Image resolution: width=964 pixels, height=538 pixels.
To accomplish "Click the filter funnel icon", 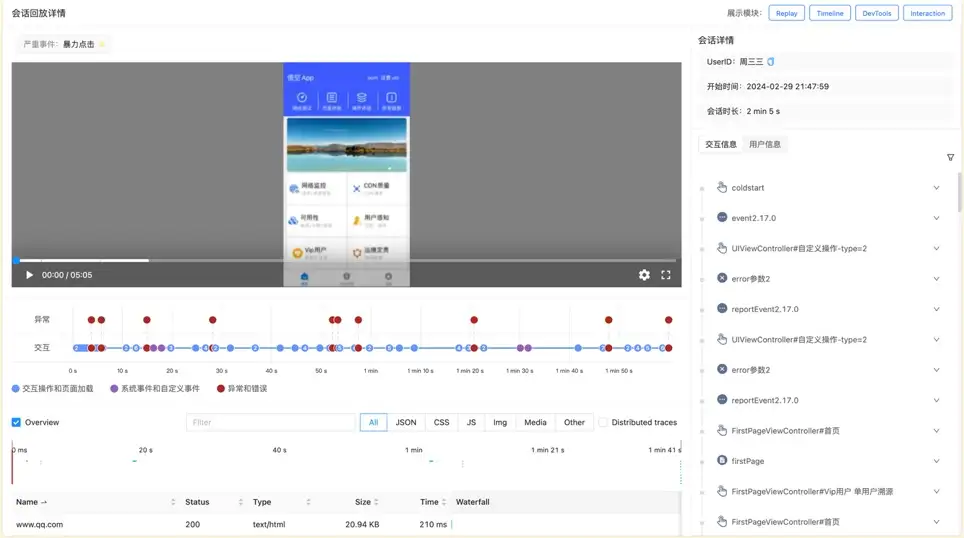I will 950,158.
